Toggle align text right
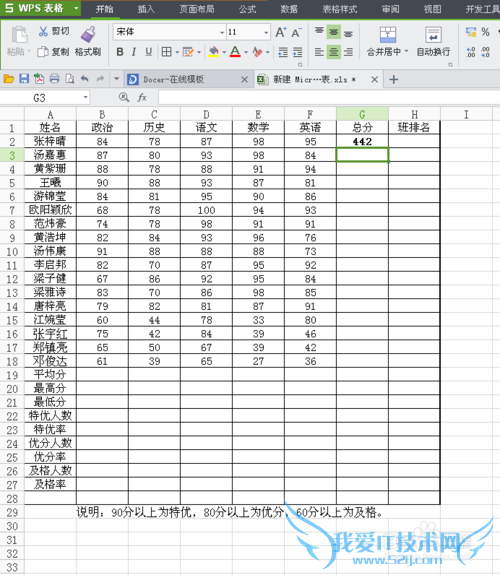 pyautogui.click(x=348, y=52)
